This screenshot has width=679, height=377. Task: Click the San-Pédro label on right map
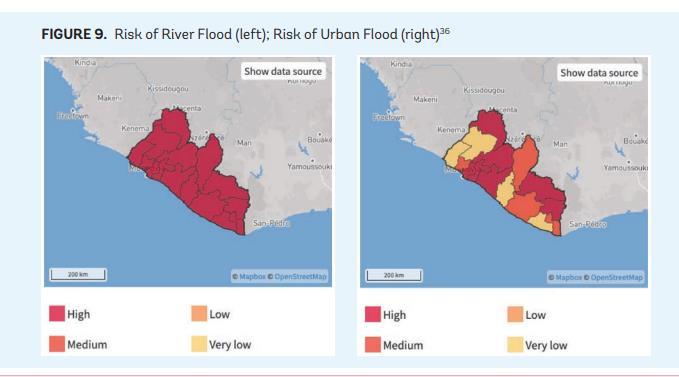click(587, 224)
